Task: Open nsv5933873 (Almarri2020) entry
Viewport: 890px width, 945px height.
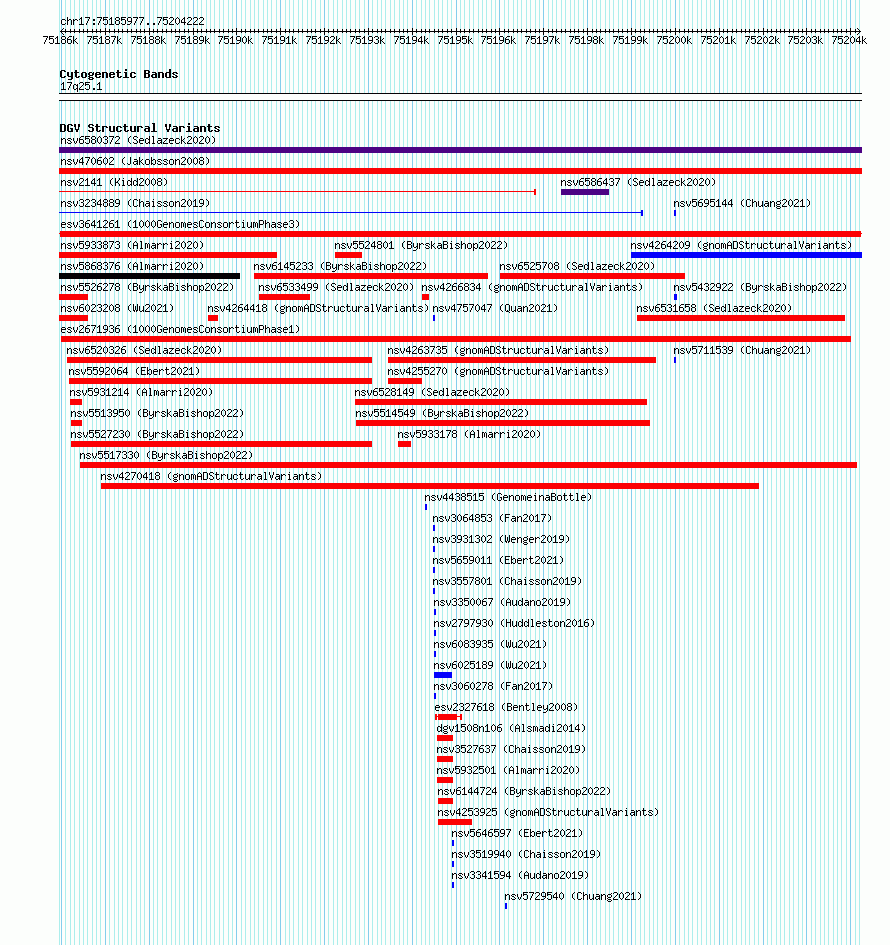Action: tap(132, 246)
